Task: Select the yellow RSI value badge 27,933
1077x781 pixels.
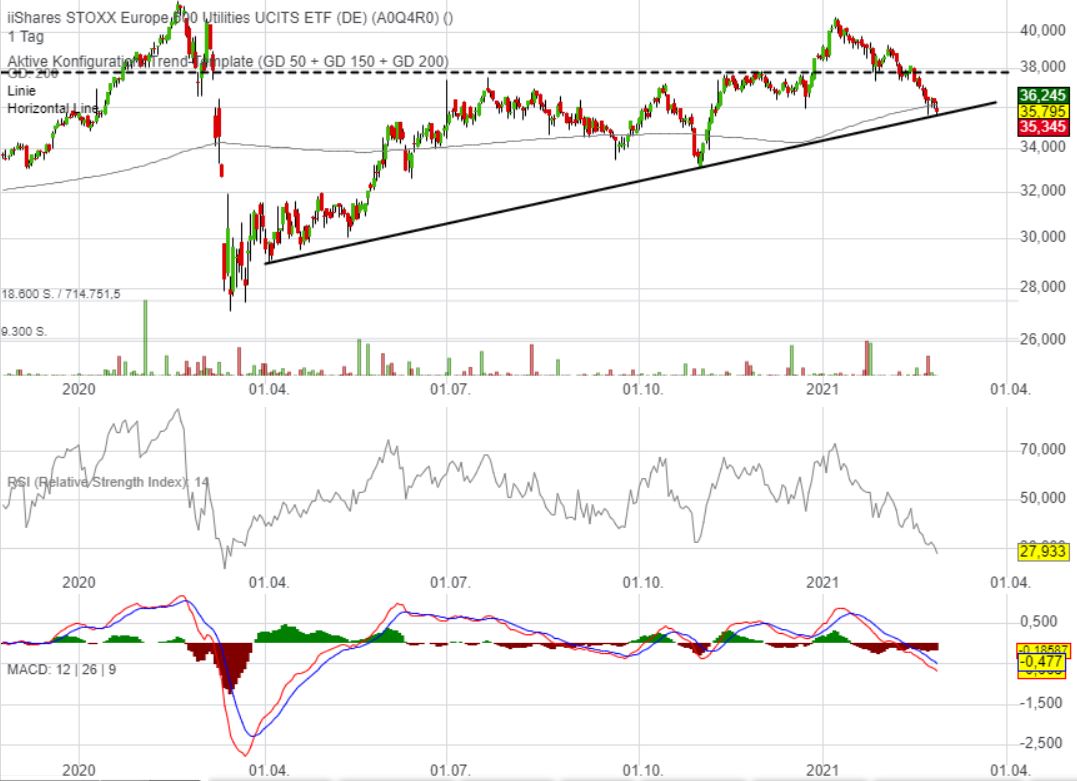Action: [1042, 552]
